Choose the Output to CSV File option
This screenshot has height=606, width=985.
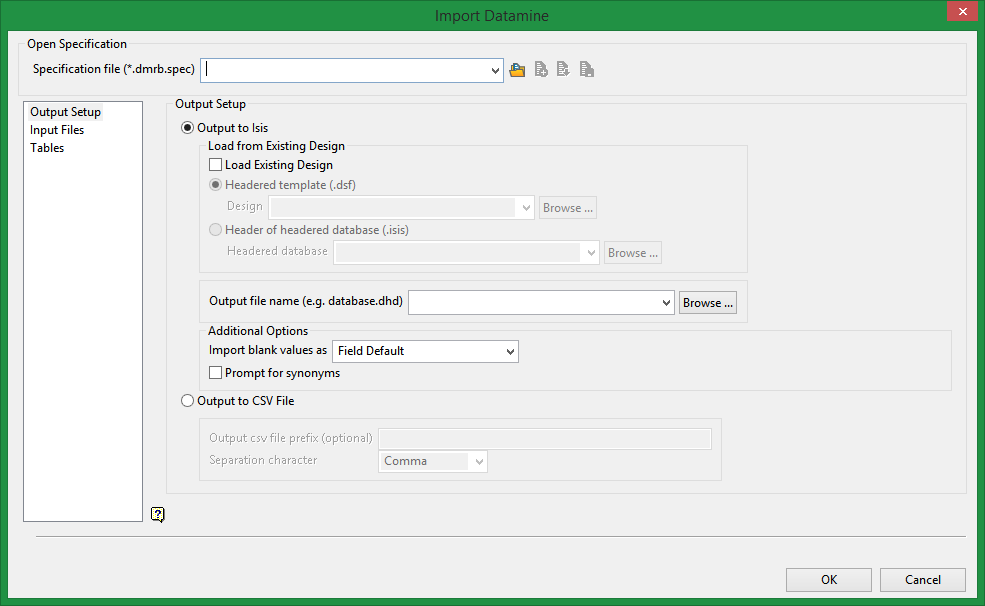187,401
